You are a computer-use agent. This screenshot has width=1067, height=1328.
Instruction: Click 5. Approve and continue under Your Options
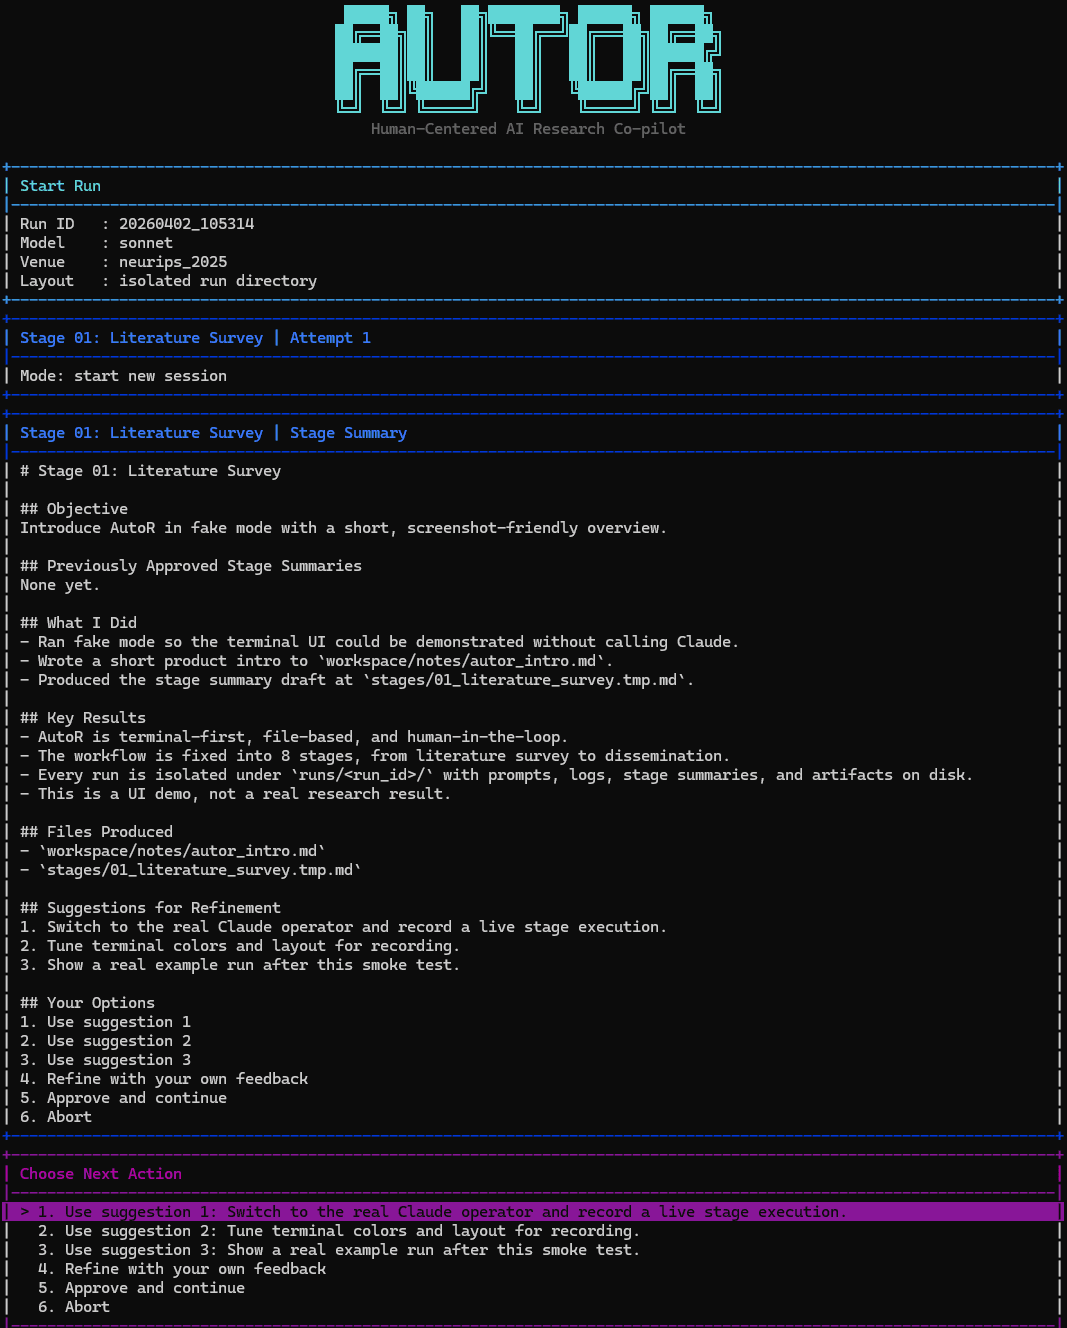(123, 1098)
